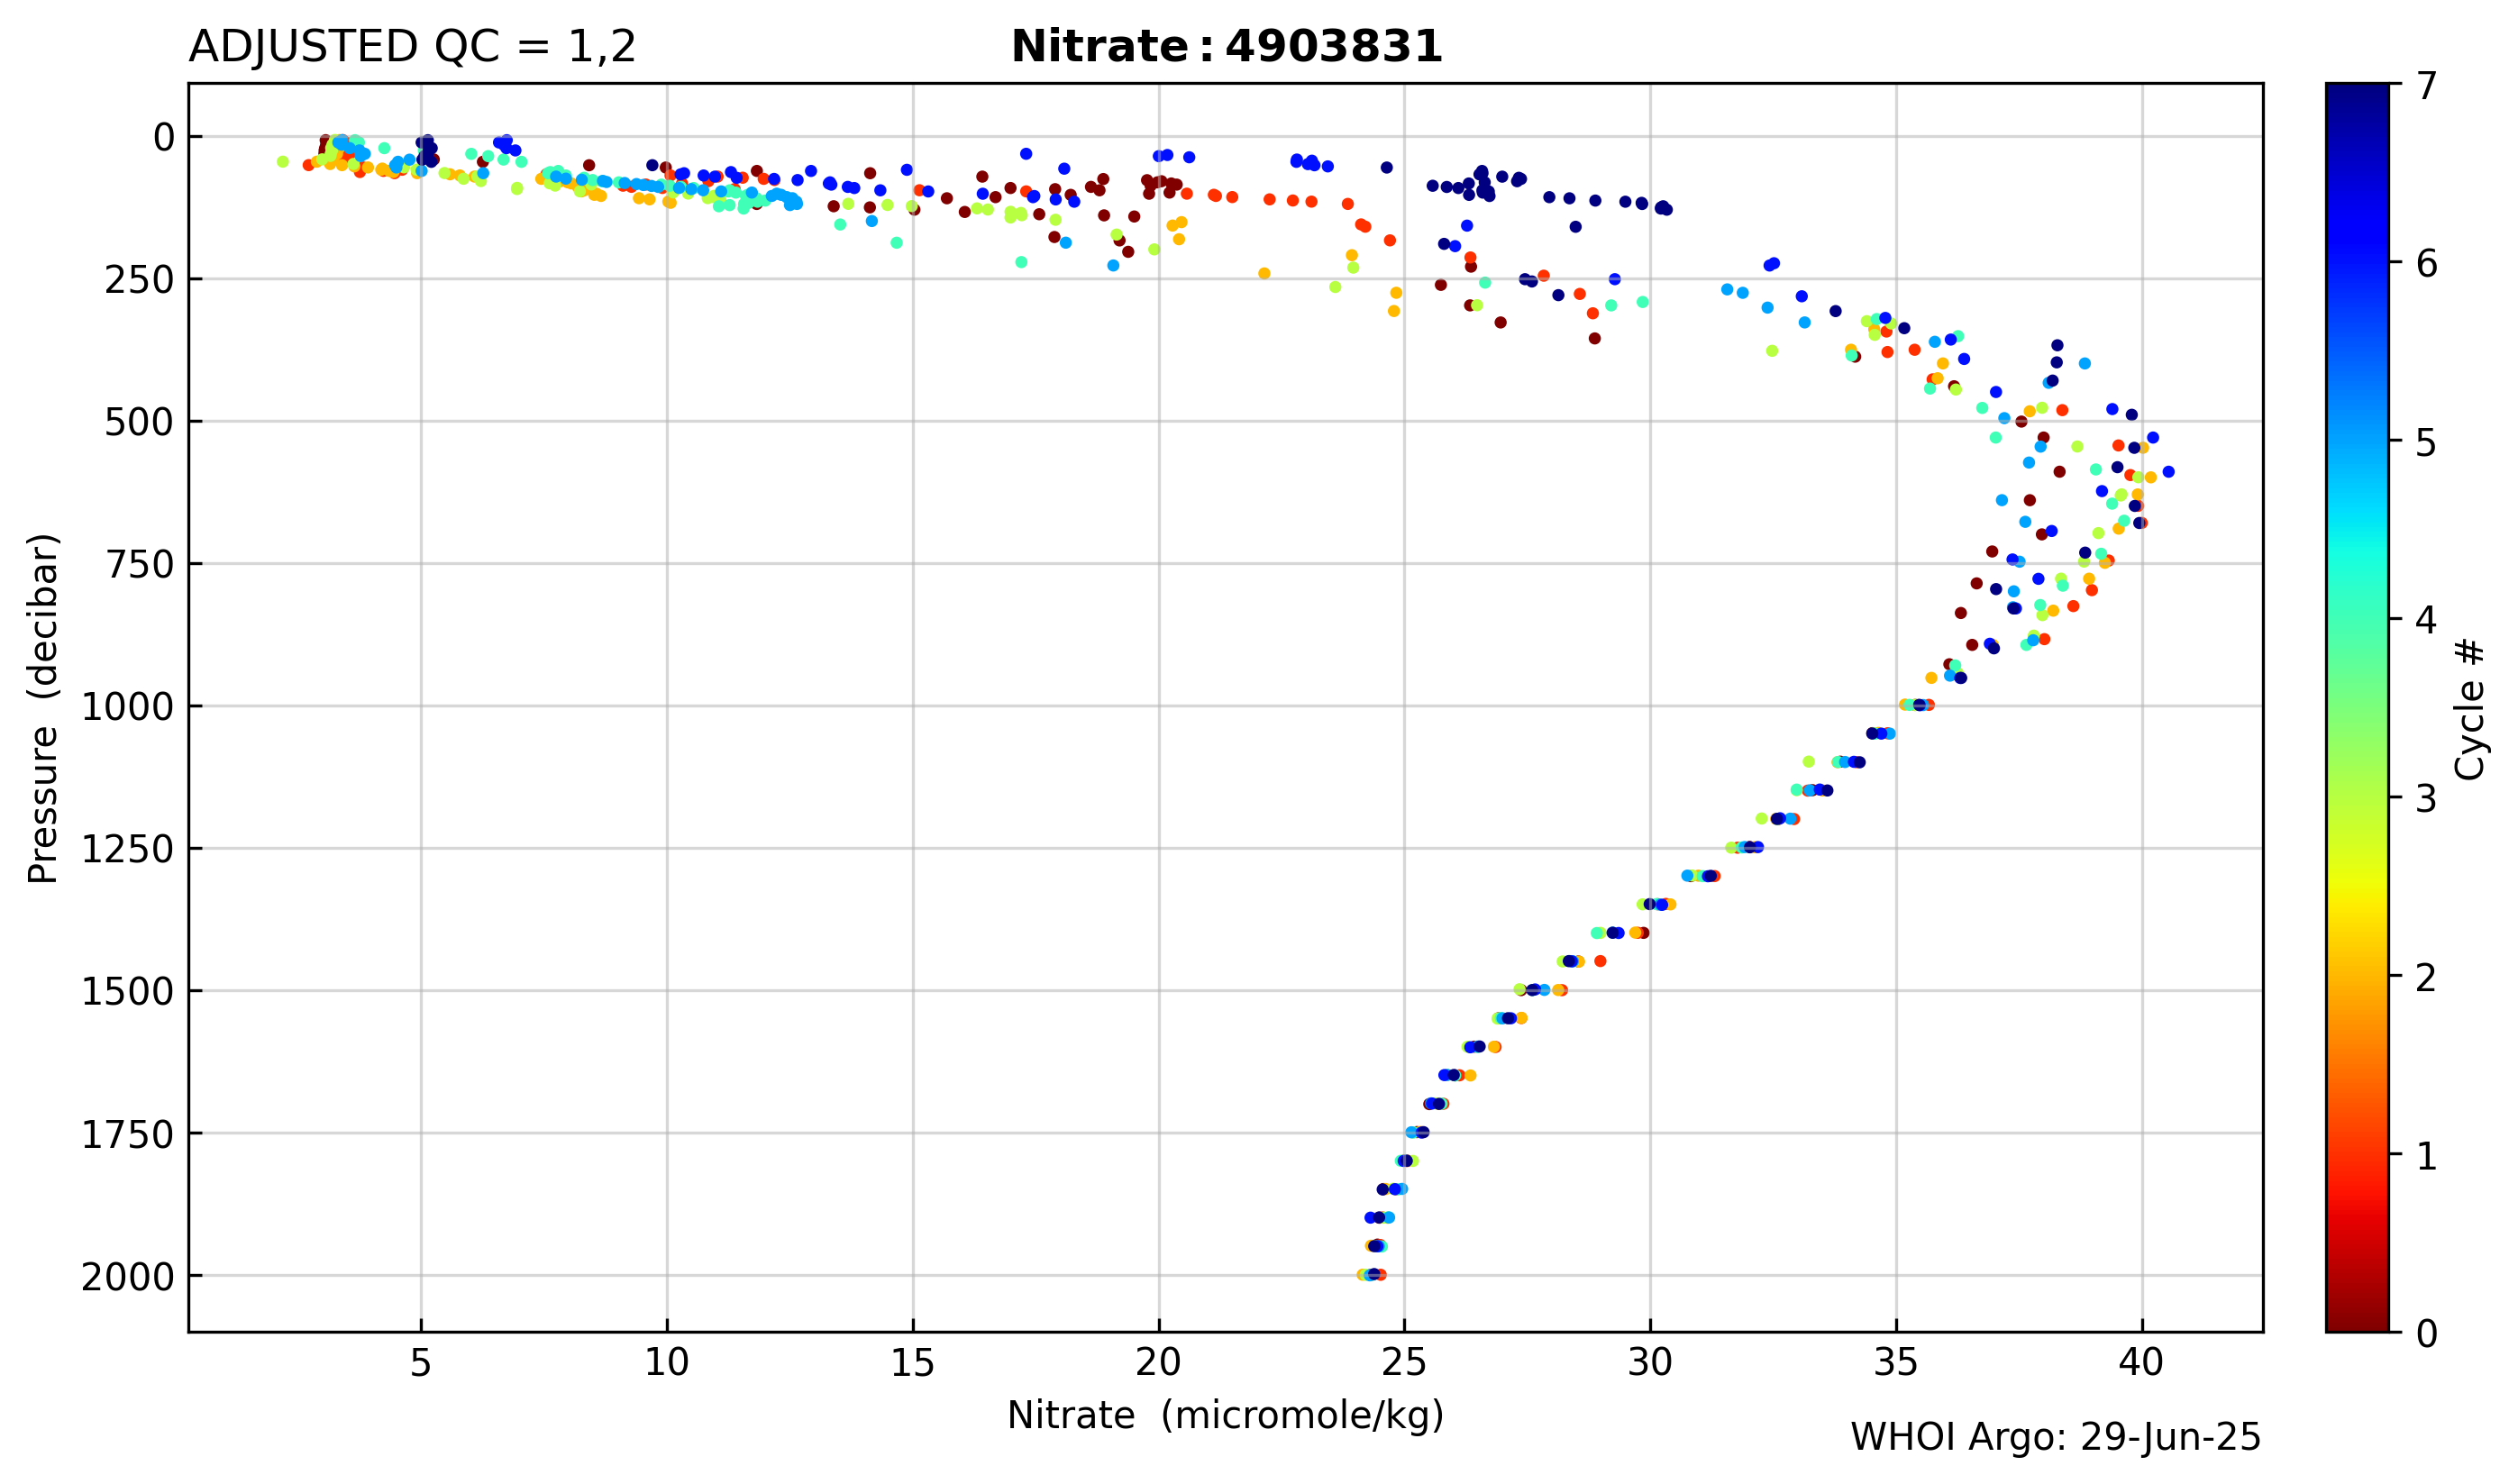
Task: Click x-axis tick label '15'
Action: click(913, 1362)
